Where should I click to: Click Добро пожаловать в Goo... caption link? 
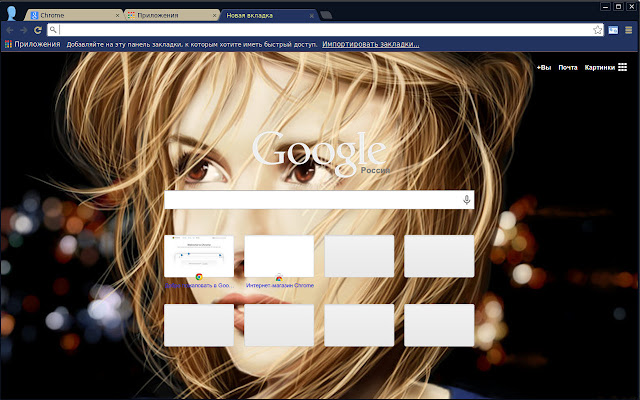pos(200,285)
